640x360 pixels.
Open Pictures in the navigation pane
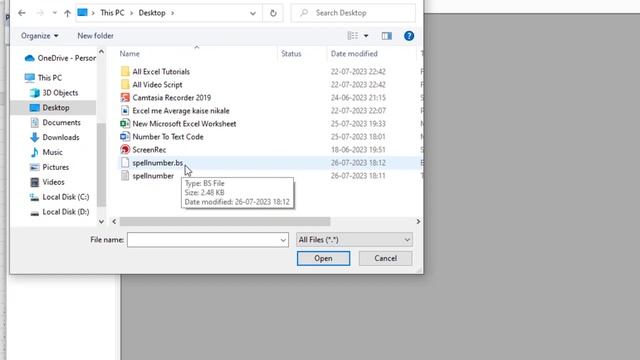pos(49,167)
